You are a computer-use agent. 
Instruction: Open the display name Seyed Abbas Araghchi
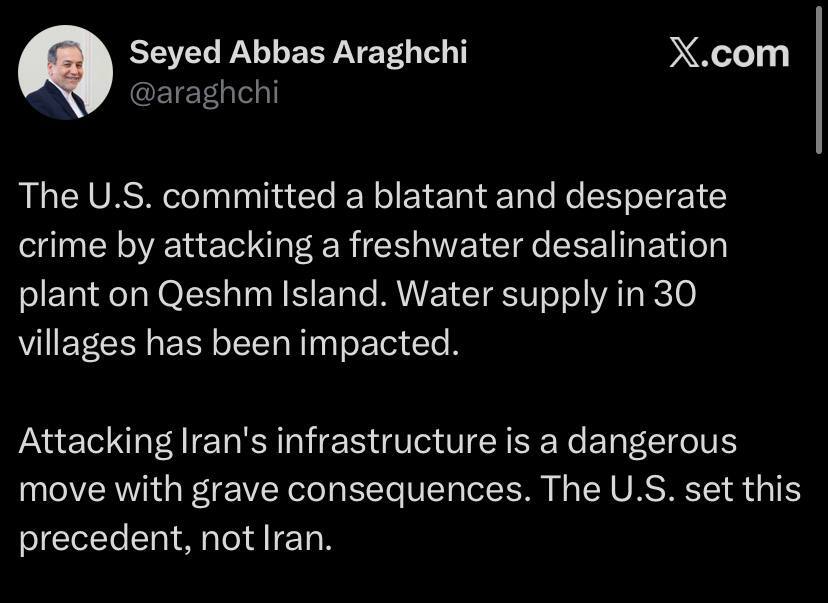click(298, 53)
